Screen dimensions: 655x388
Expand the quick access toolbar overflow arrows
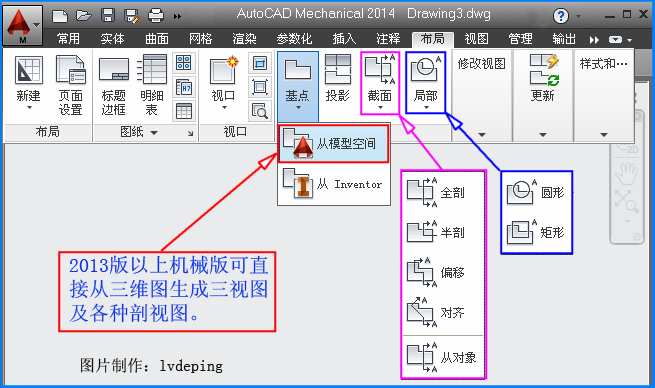point(178,17)
